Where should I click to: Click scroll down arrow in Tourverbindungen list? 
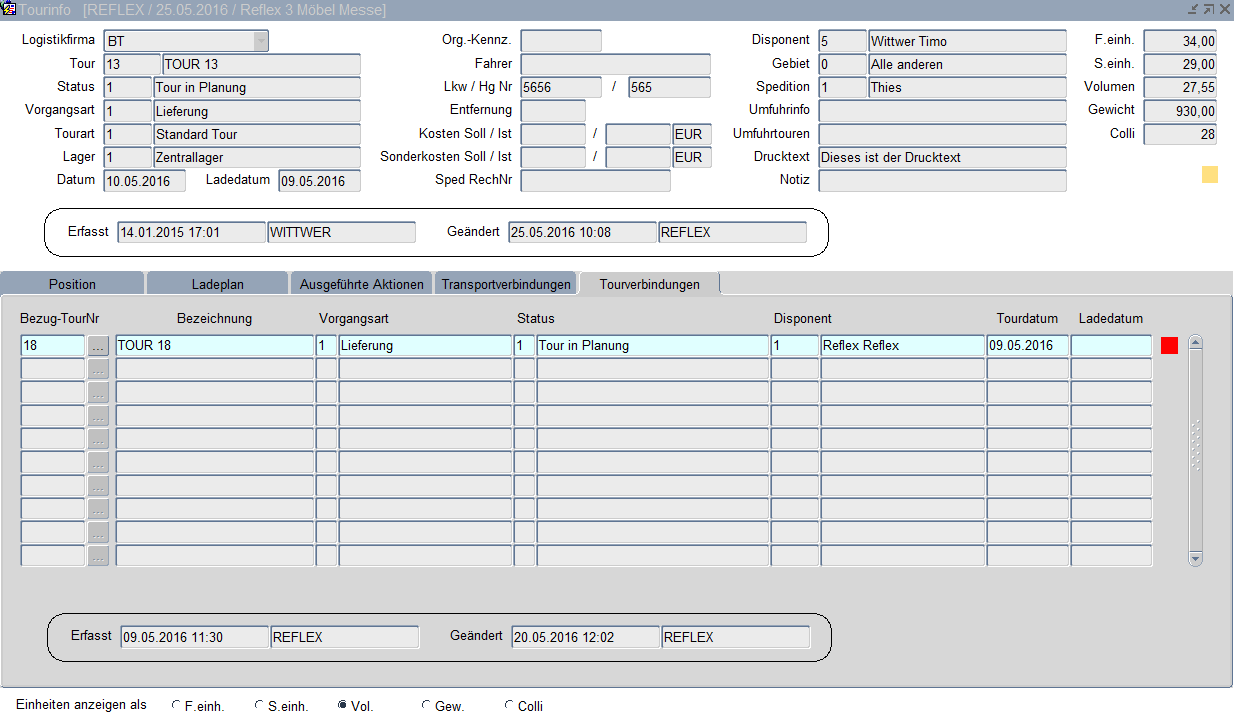pyautogui.click(x=1195, y=559)
